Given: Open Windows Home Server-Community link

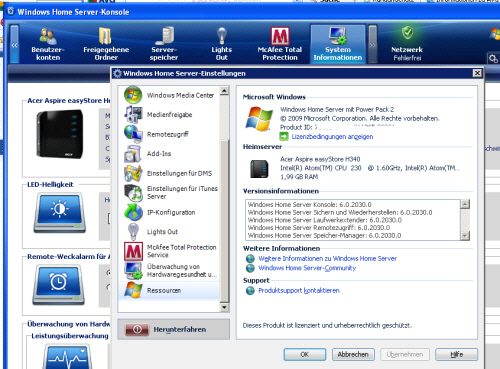Looking at the screenshot, I should click(307, 268).
